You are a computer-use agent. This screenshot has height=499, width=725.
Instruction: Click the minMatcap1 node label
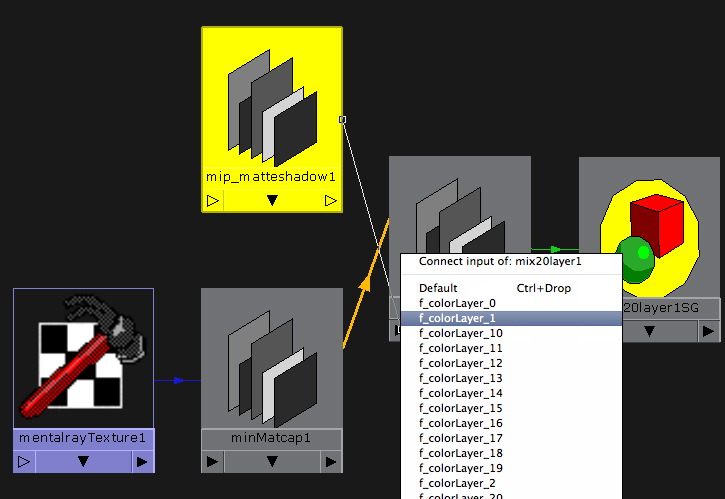pos(271,437)
